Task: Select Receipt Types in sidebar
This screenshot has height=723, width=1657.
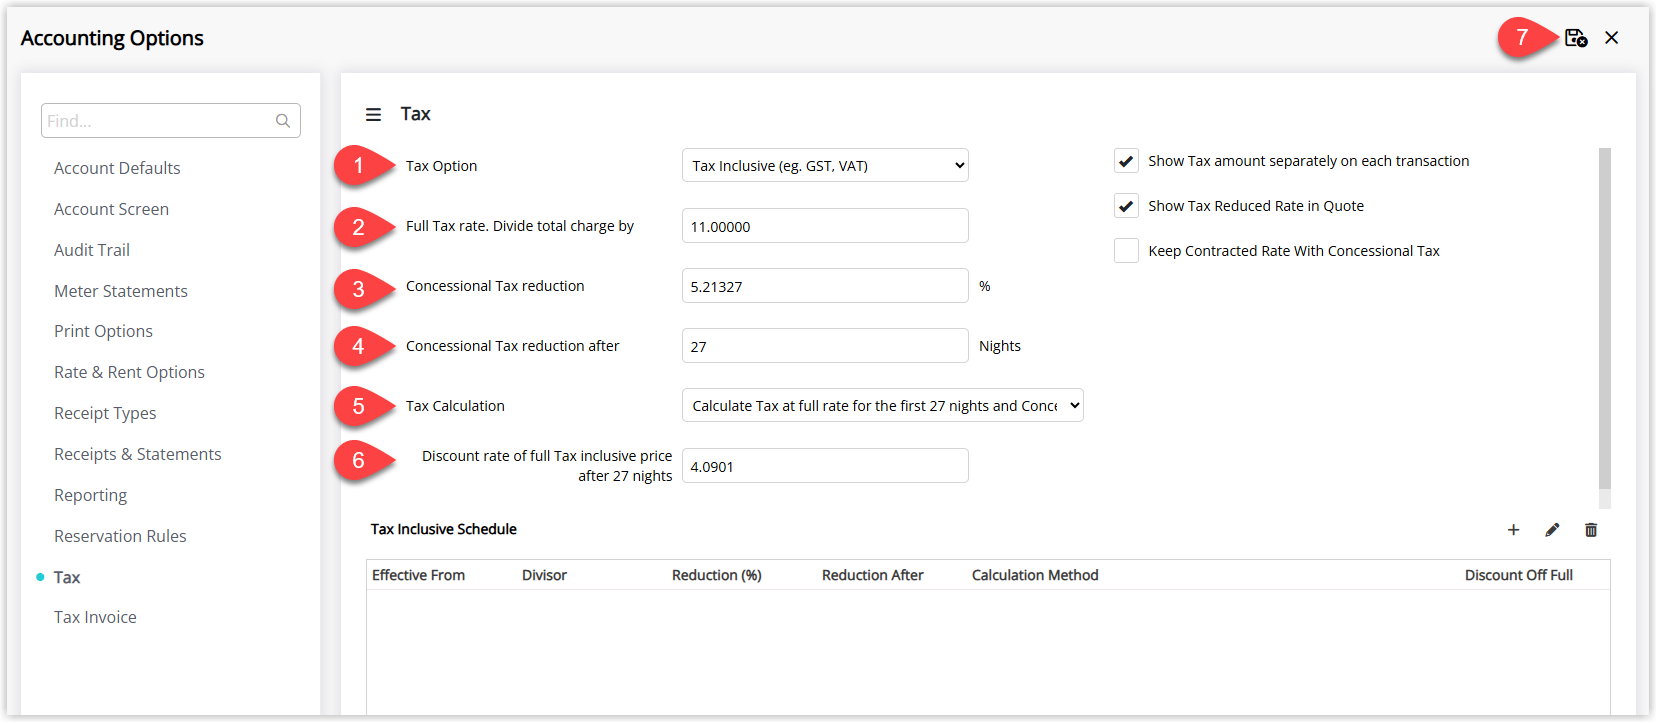Action: 105,413
